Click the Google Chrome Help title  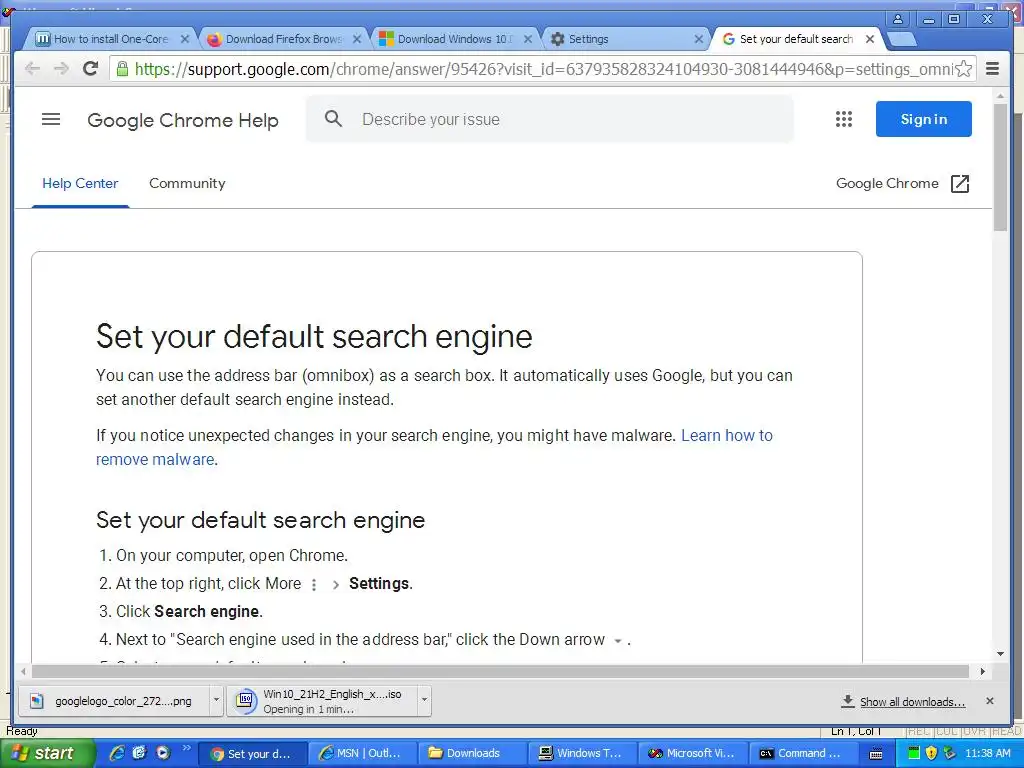click(183, 120)
